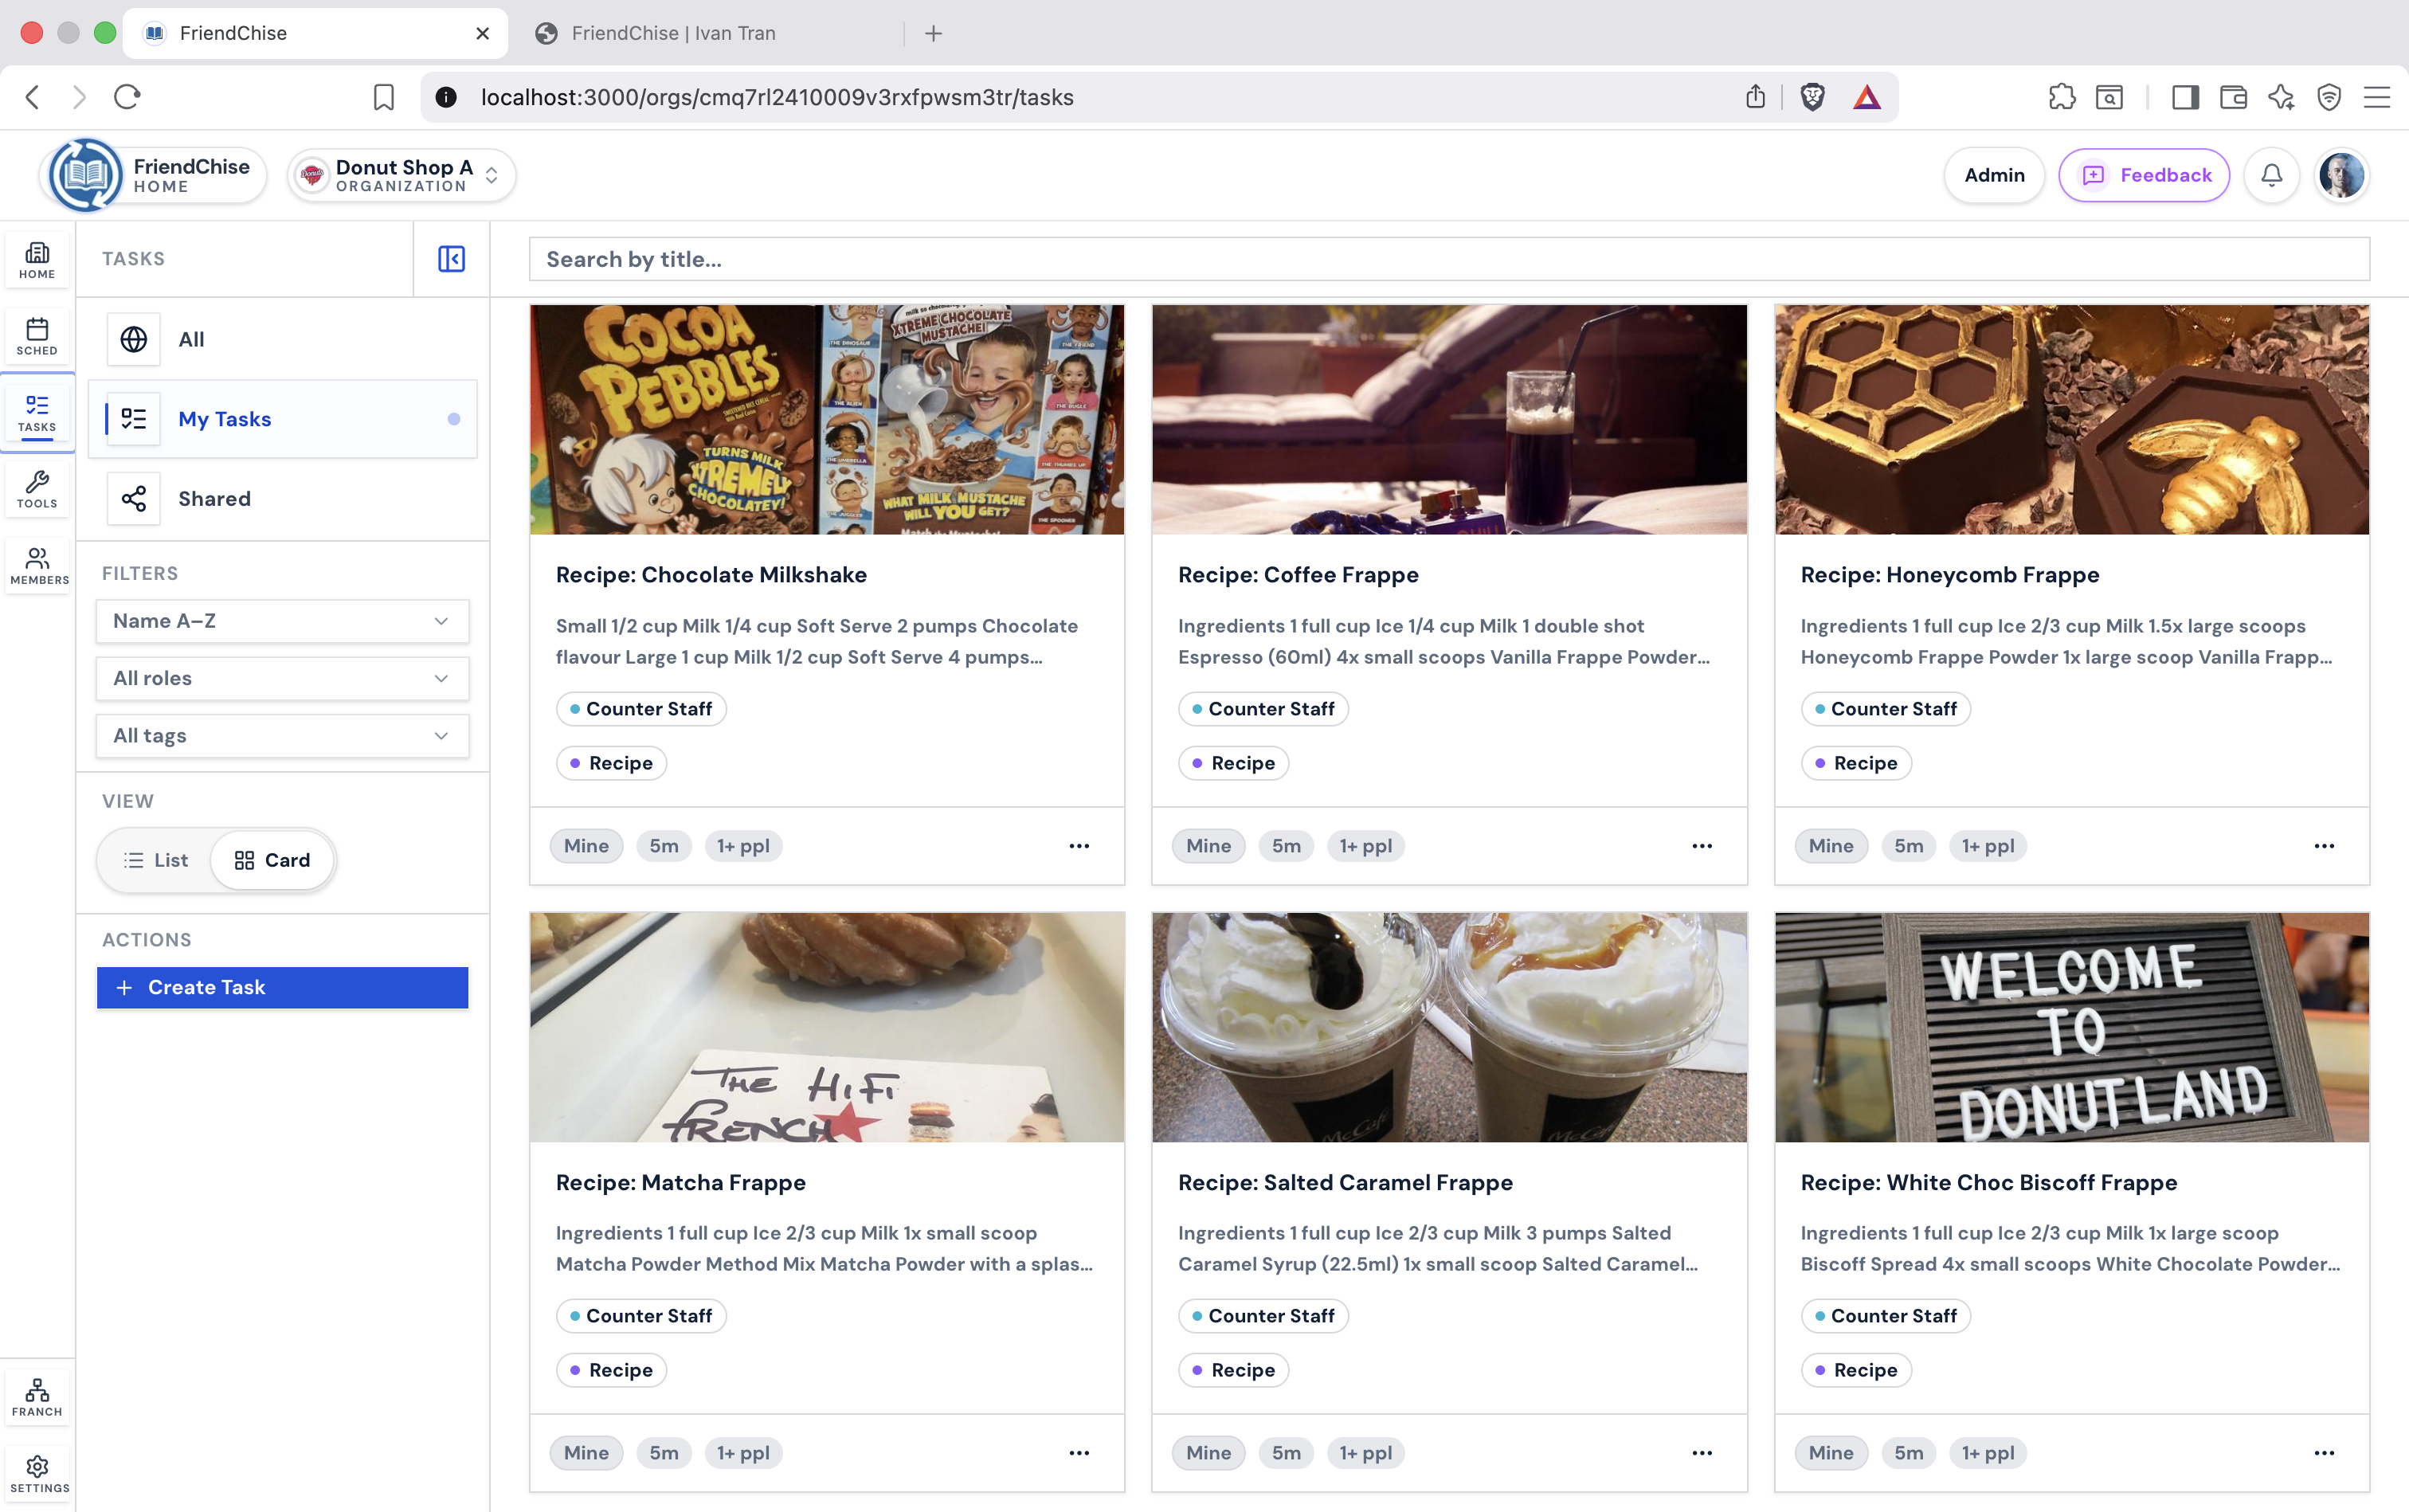Open the browser extensions puzzle icon
2409x1512 pixels.
(x=2061, y=97)
